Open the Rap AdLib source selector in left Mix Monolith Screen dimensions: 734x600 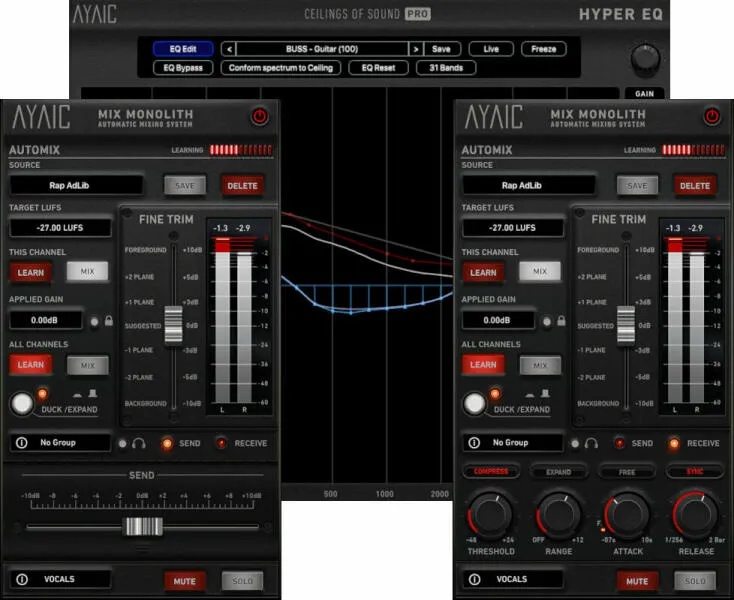coord(76,185)
